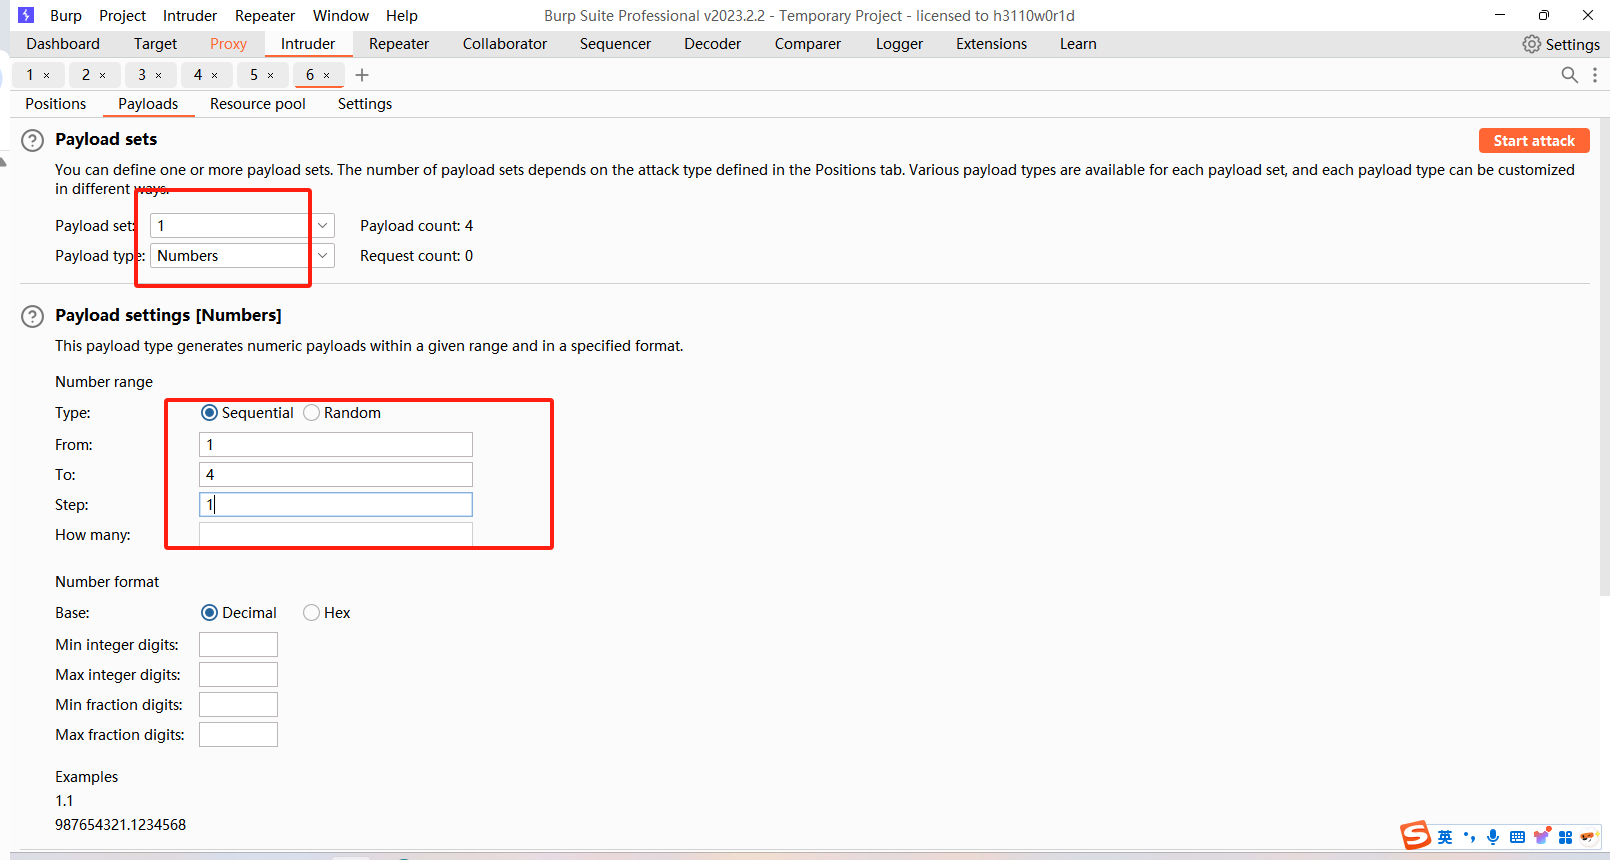Select the Random radio button
This screenshot has width=1610, height=860.
(312, 413)
